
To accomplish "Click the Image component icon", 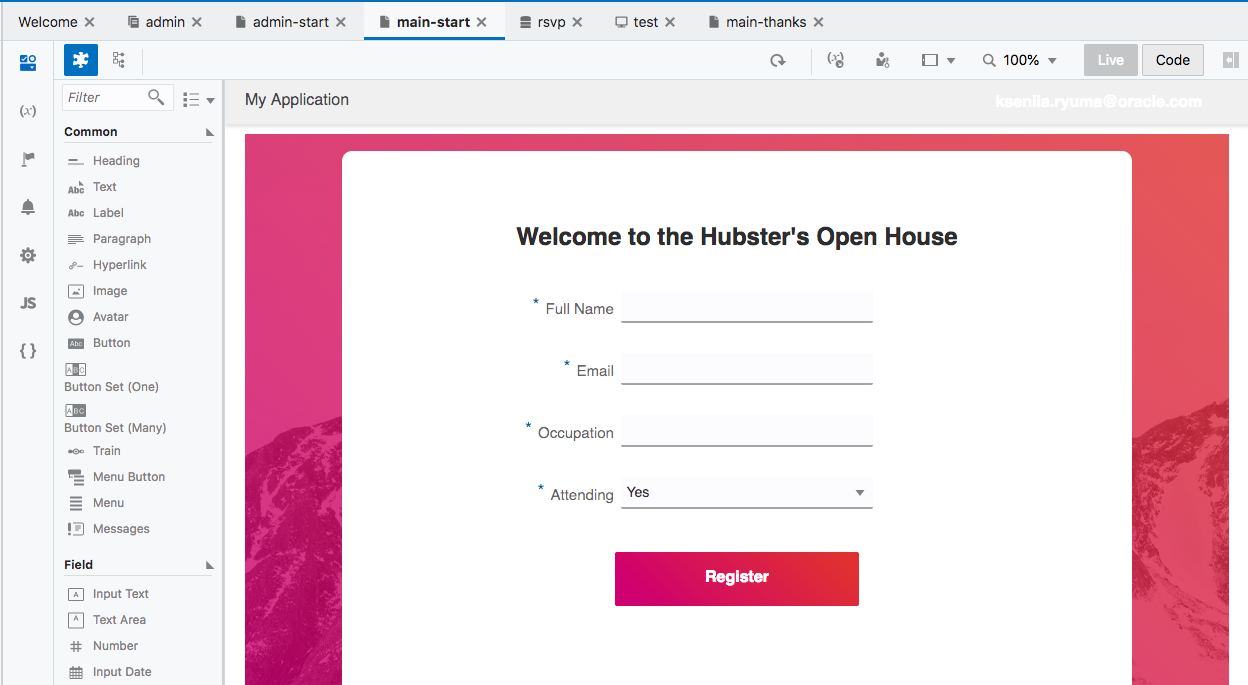I will coord(76,291).
